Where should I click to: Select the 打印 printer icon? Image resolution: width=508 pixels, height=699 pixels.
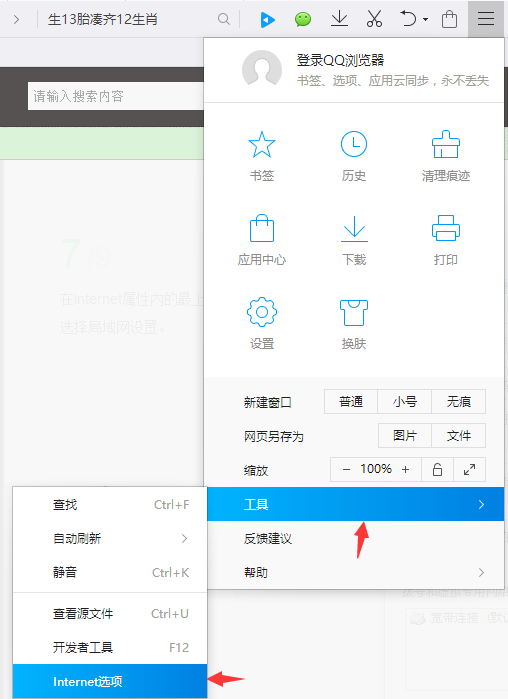point(446,228)
